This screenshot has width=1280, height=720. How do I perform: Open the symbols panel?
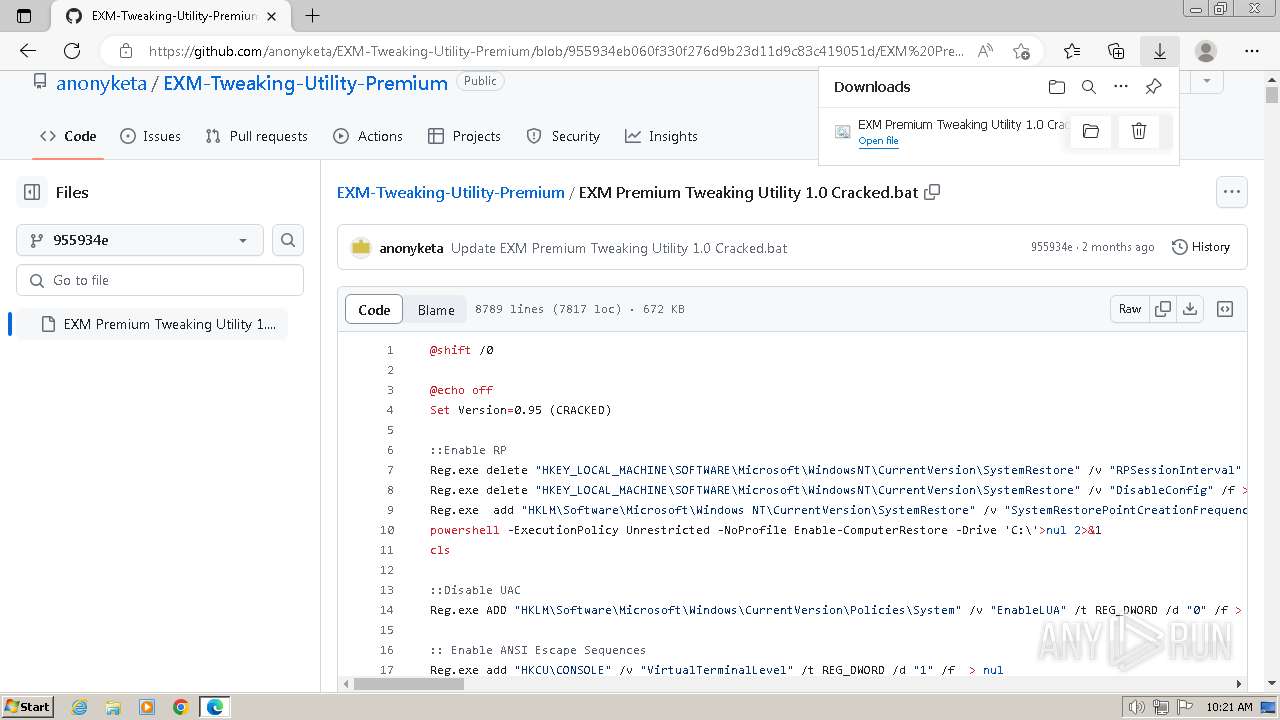click(1225, 309)
